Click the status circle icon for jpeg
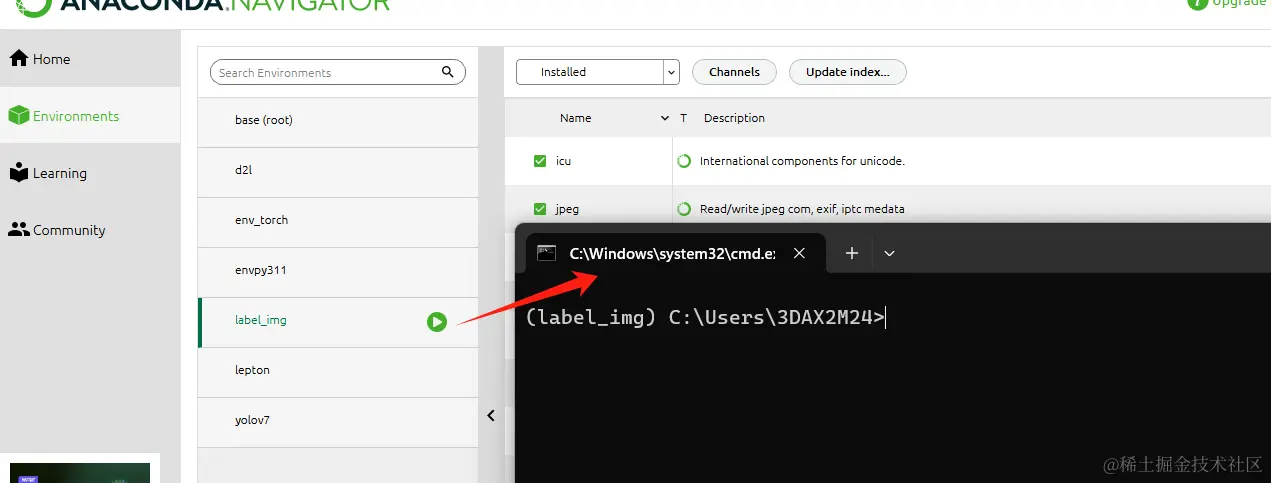The image size is (1271, 483). pyautogui.click(x=685, y=209)
